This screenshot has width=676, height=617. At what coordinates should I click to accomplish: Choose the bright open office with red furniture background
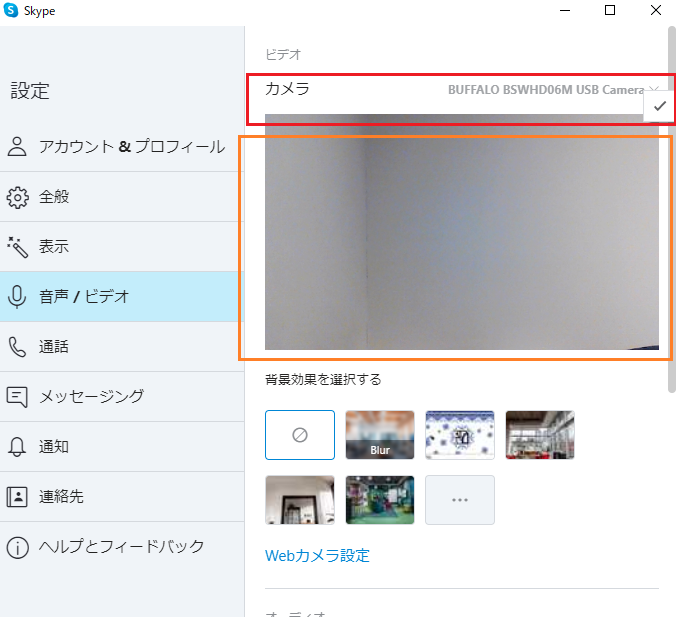(x=540, y=435)
